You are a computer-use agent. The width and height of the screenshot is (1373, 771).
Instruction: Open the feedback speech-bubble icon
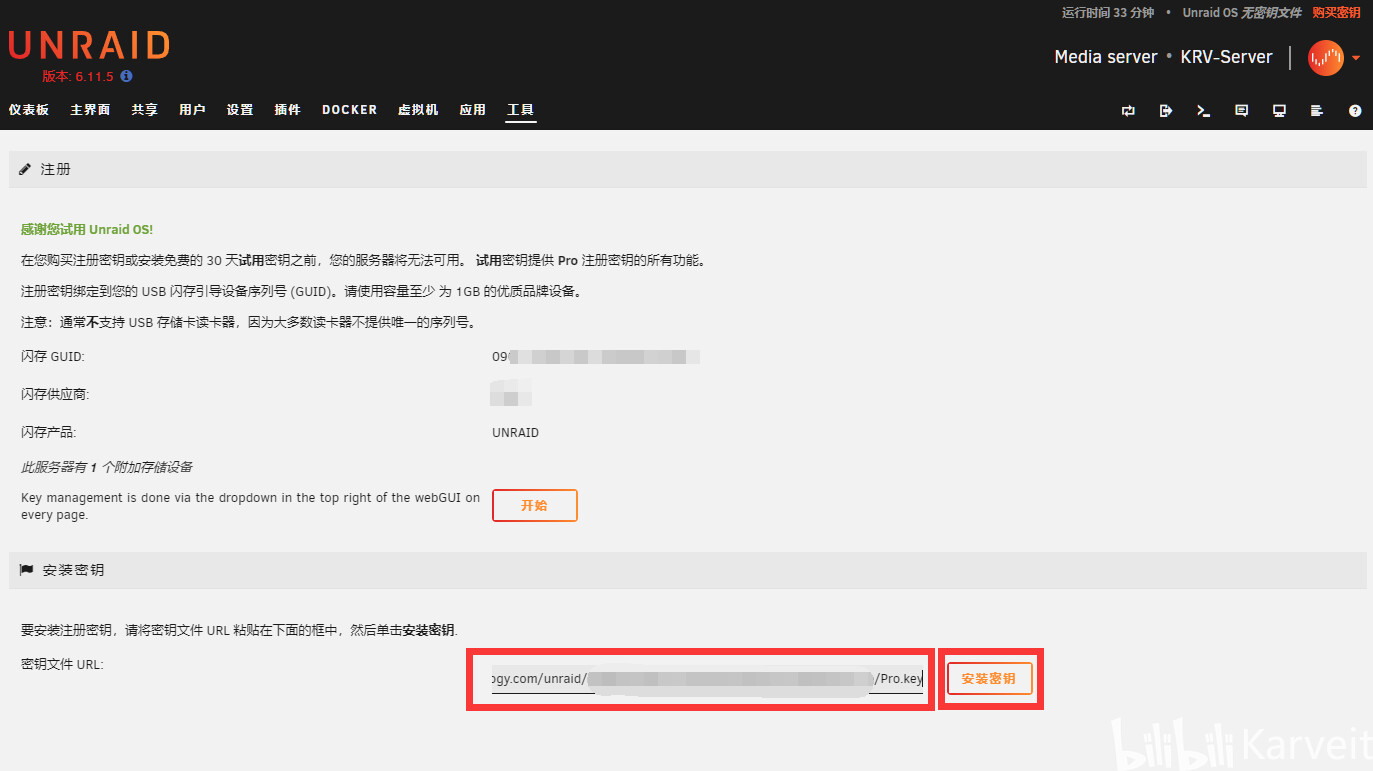click(1241, 111)
